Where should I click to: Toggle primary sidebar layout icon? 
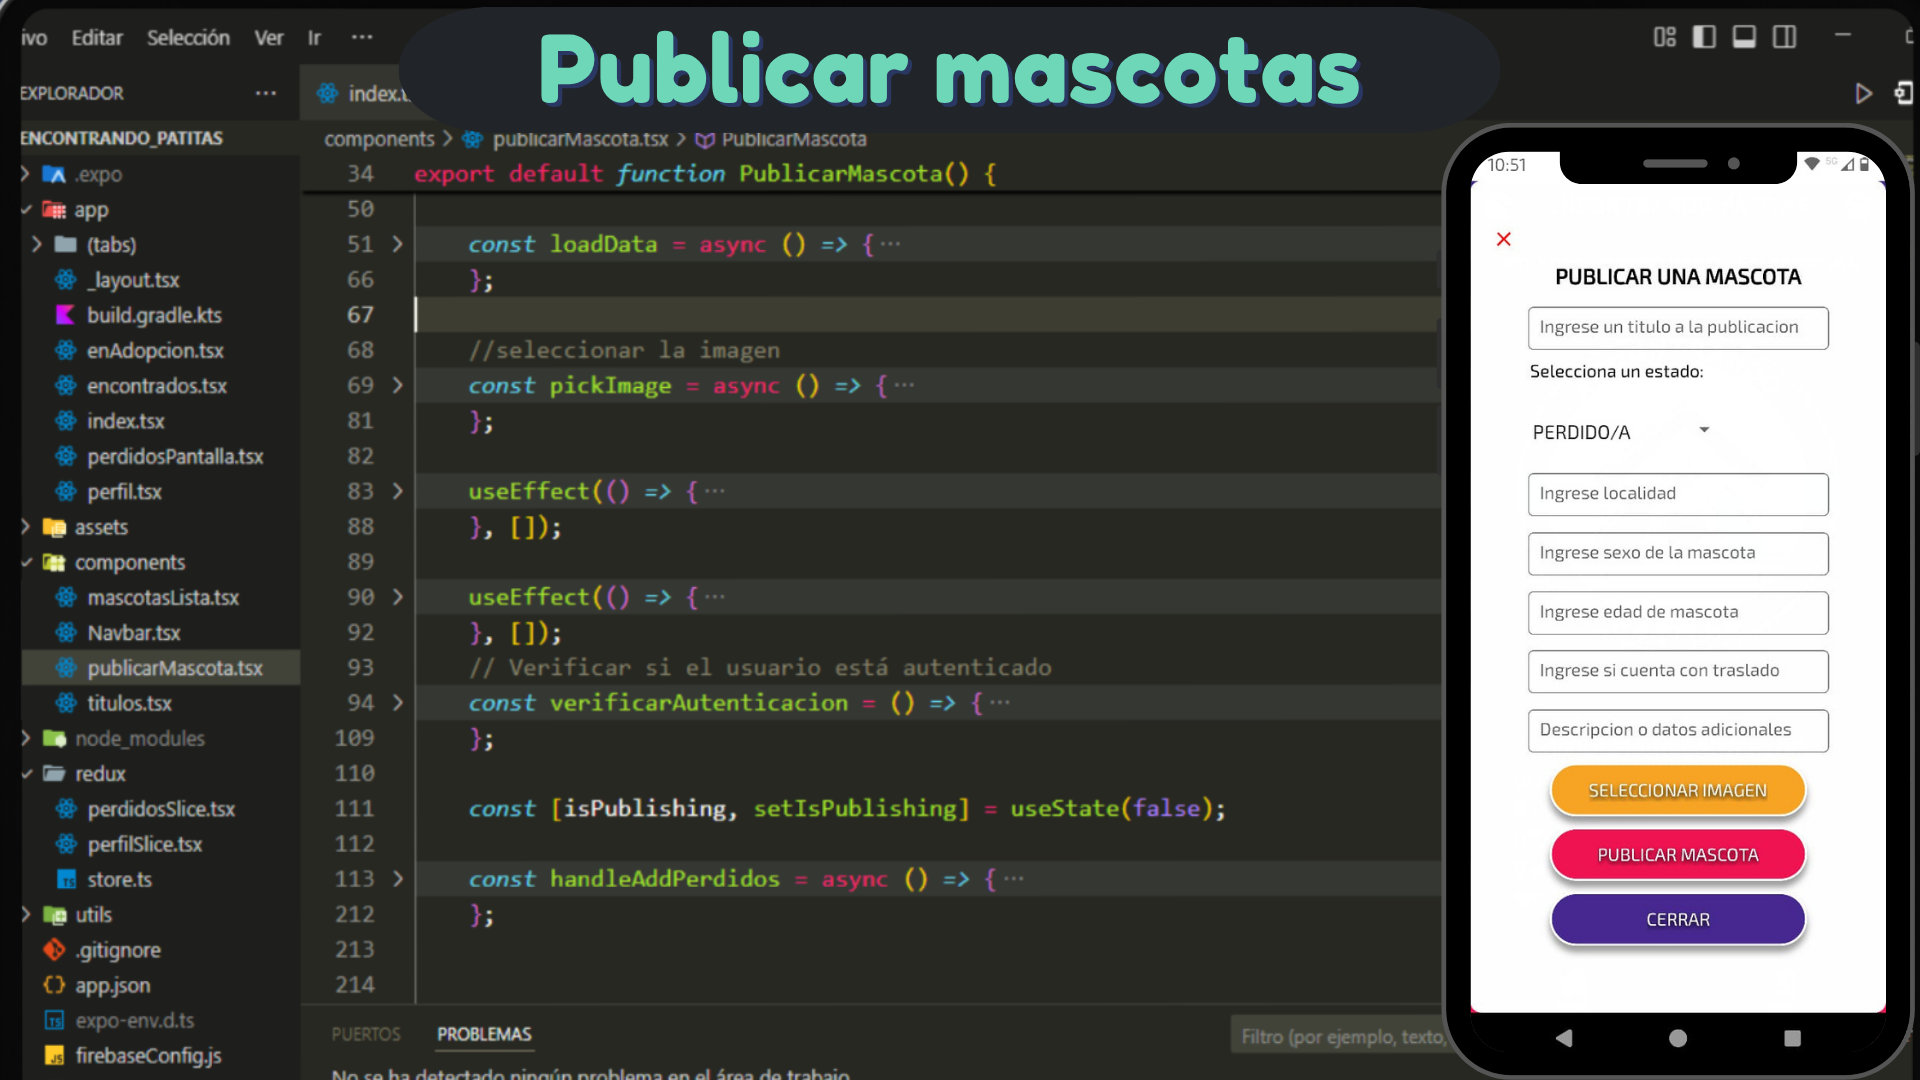(1704, 37)
